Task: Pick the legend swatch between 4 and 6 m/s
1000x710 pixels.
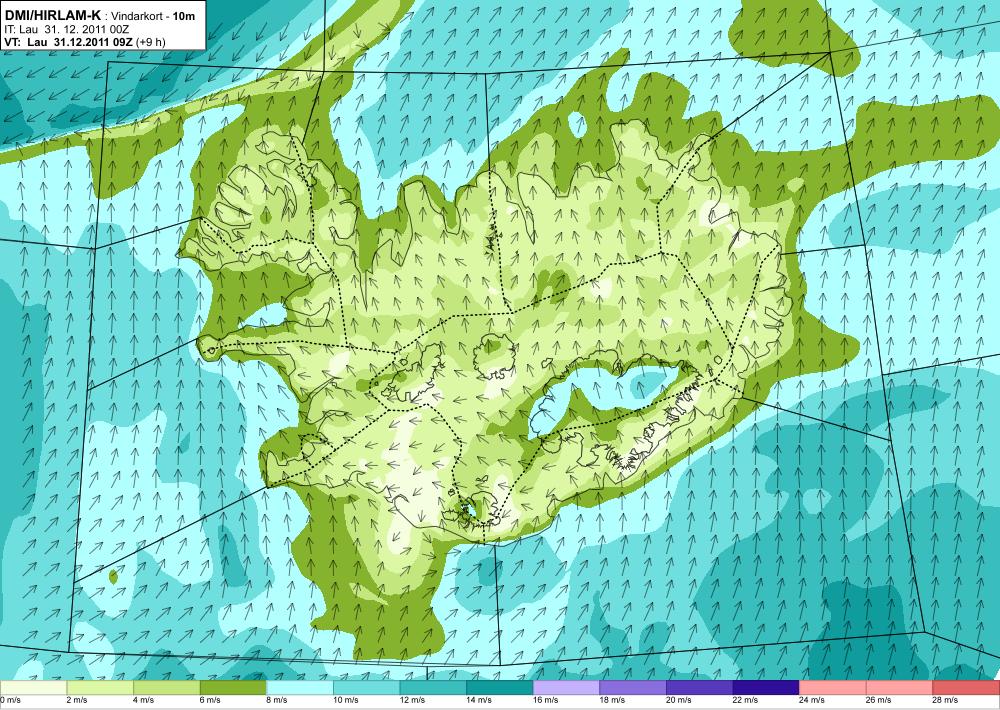Action: pos(166,687)
